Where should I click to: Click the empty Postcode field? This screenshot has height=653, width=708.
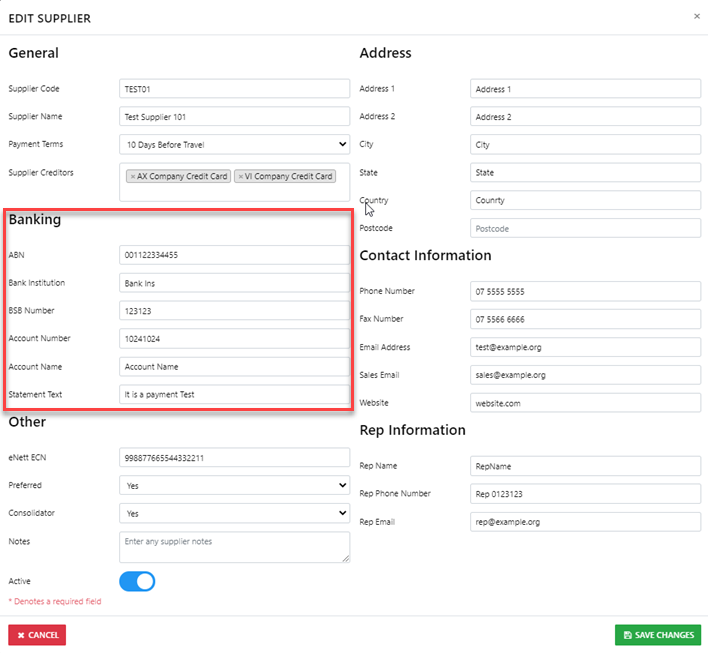click(x=585, y=228)
